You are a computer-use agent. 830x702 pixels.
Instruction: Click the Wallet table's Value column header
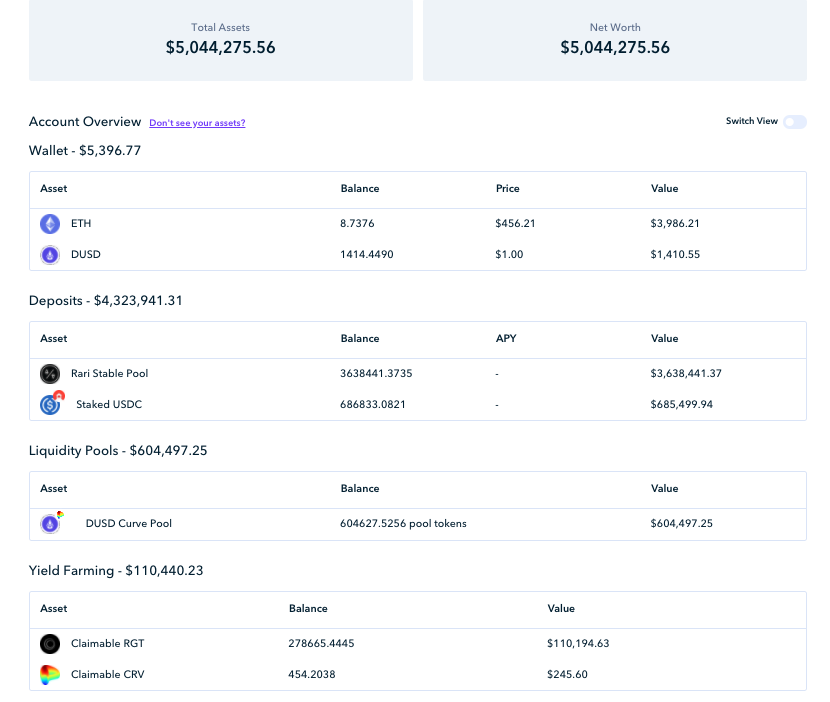(x=664, y=188)
